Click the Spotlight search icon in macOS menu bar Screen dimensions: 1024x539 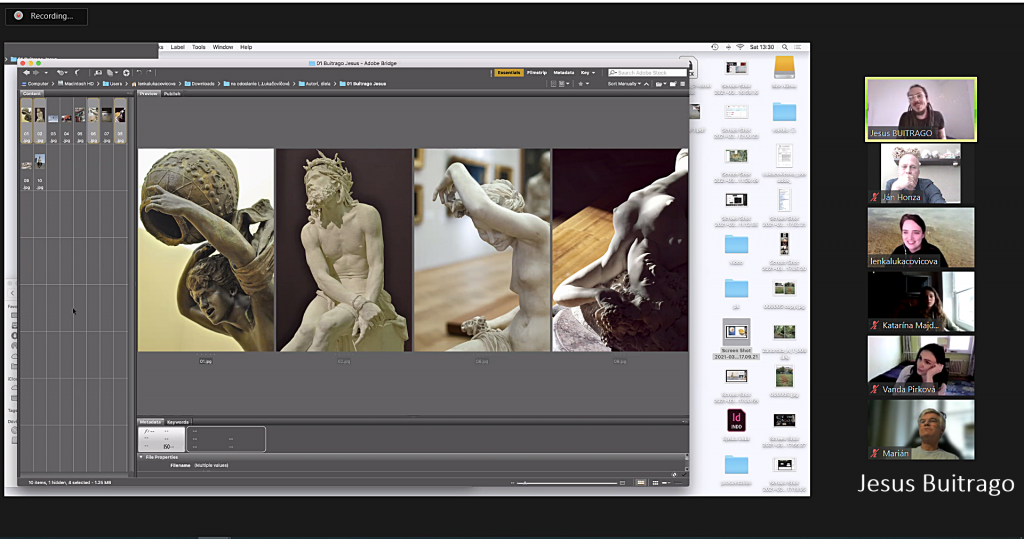point(784,47)
